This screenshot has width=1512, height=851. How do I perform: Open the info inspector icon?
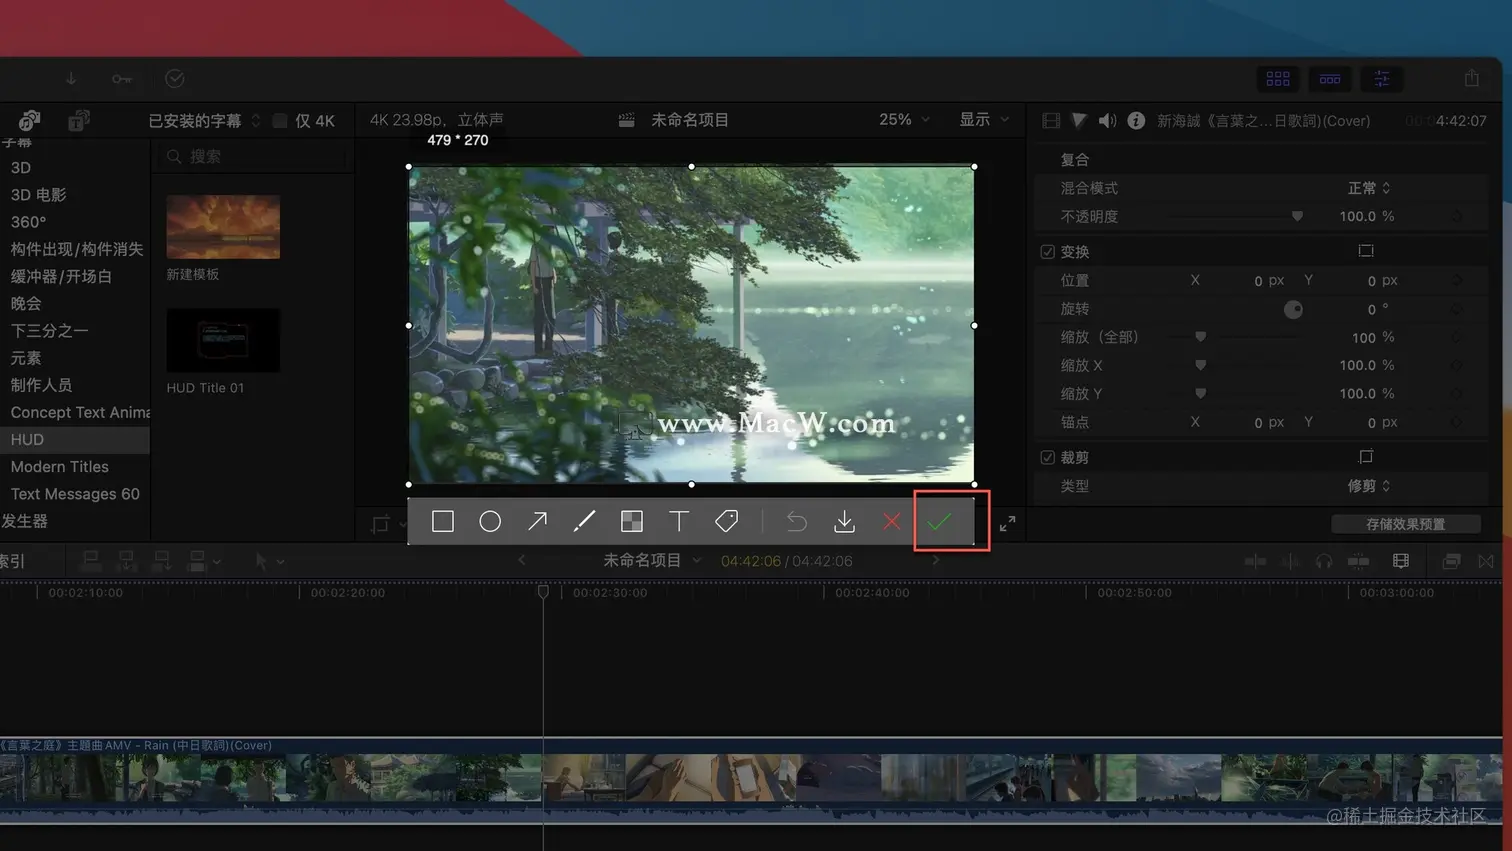[x=1136, y=121]
